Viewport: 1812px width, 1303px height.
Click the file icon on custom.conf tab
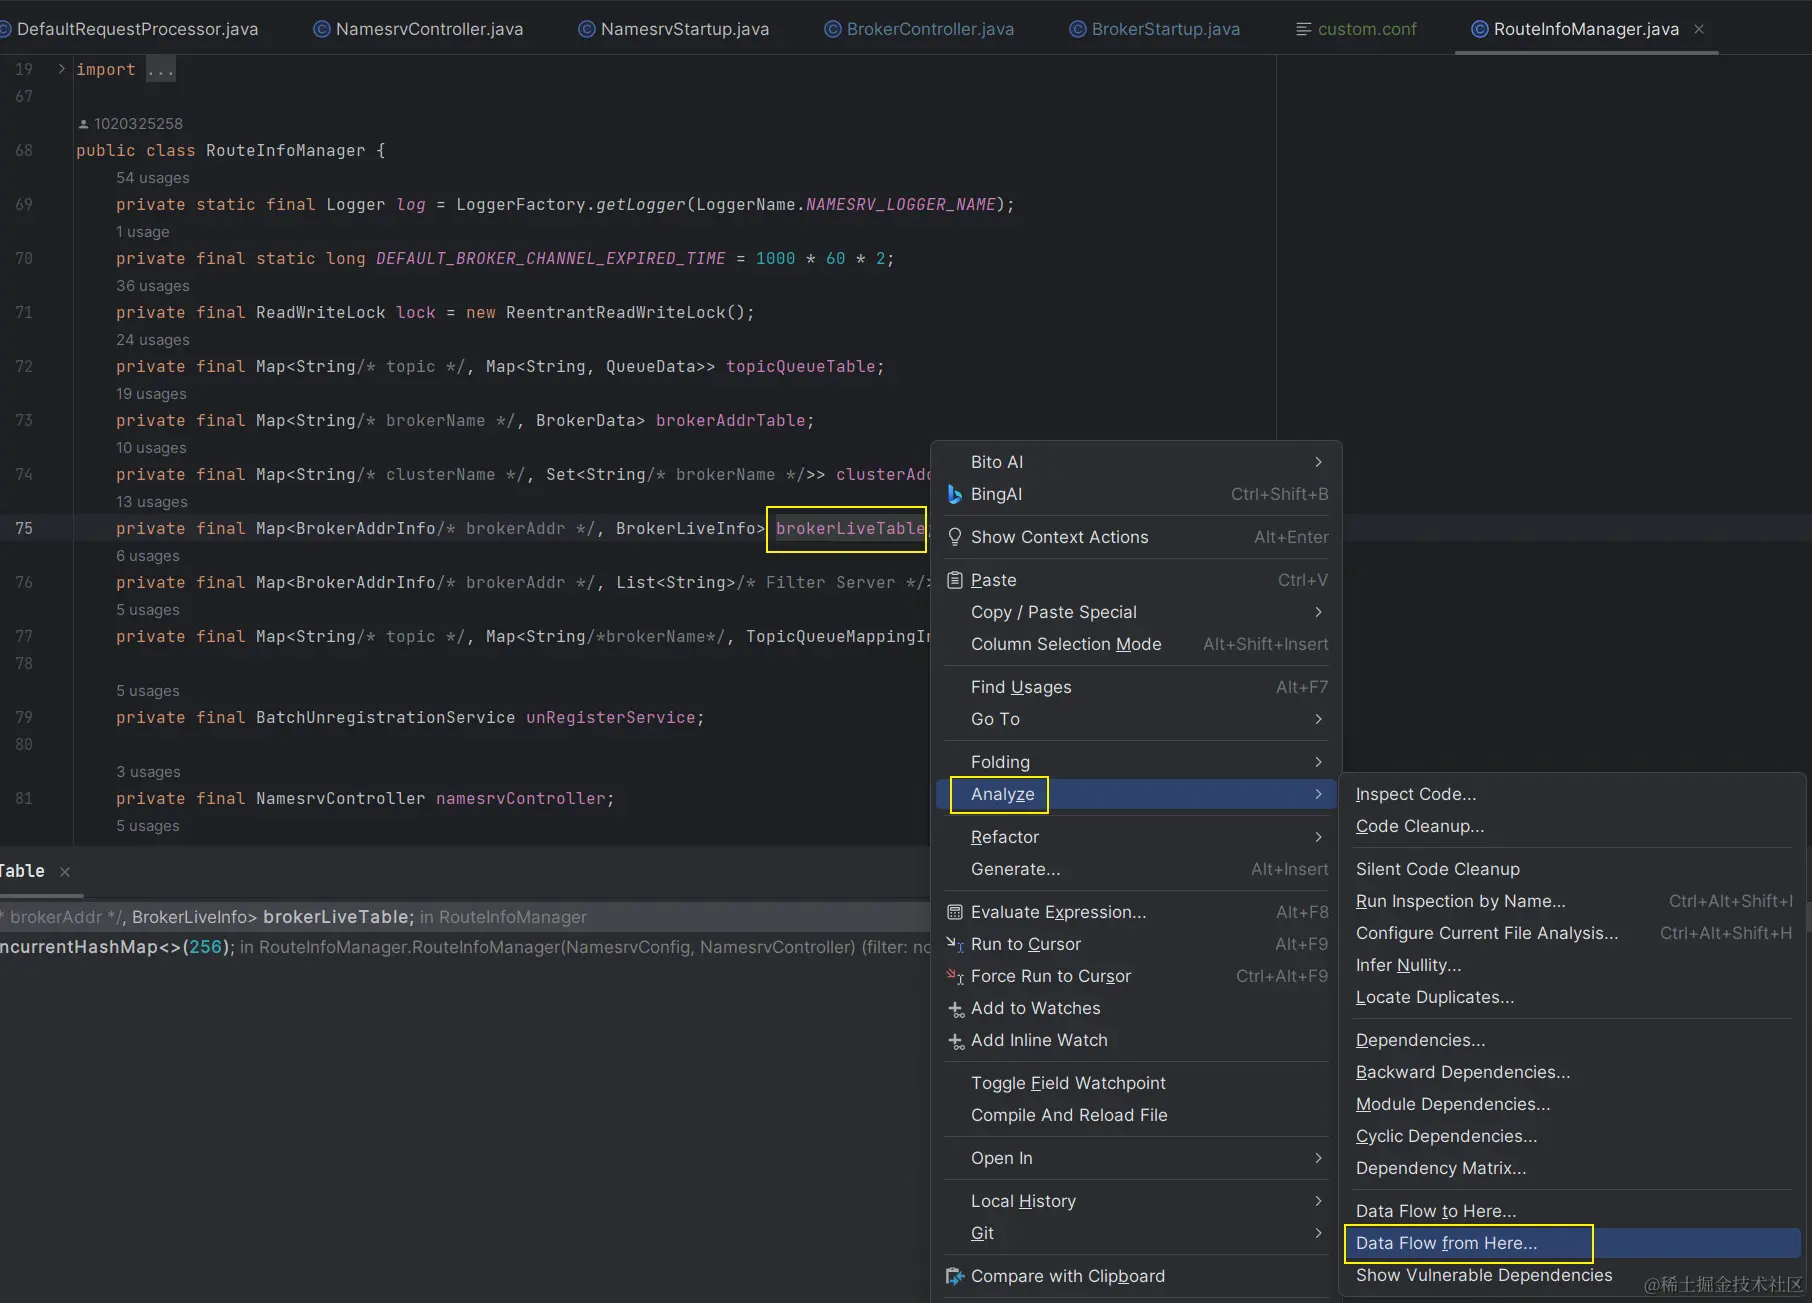(1304, 29)
